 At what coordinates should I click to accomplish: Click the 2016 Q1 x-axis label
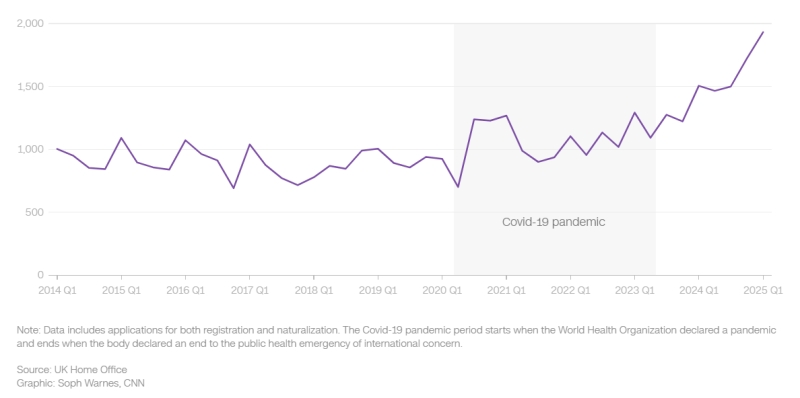click(x=185, y=290)
